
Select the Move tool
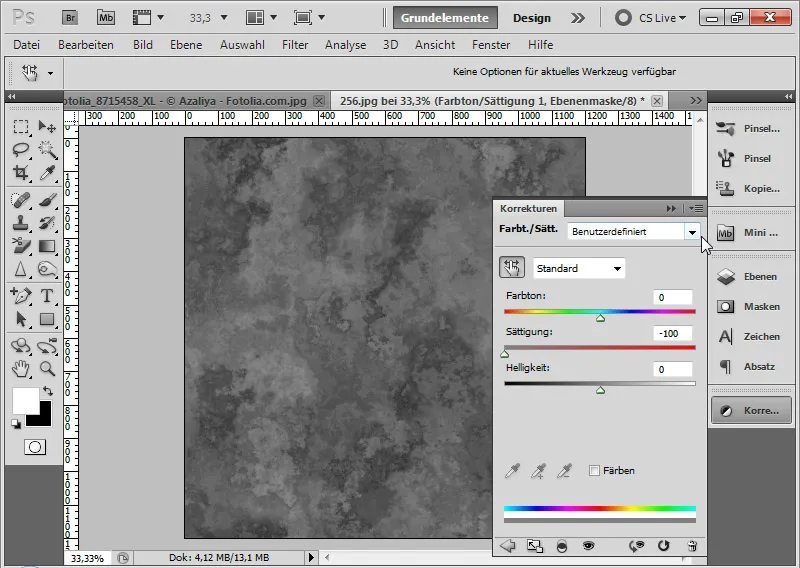tap(47, 126)
